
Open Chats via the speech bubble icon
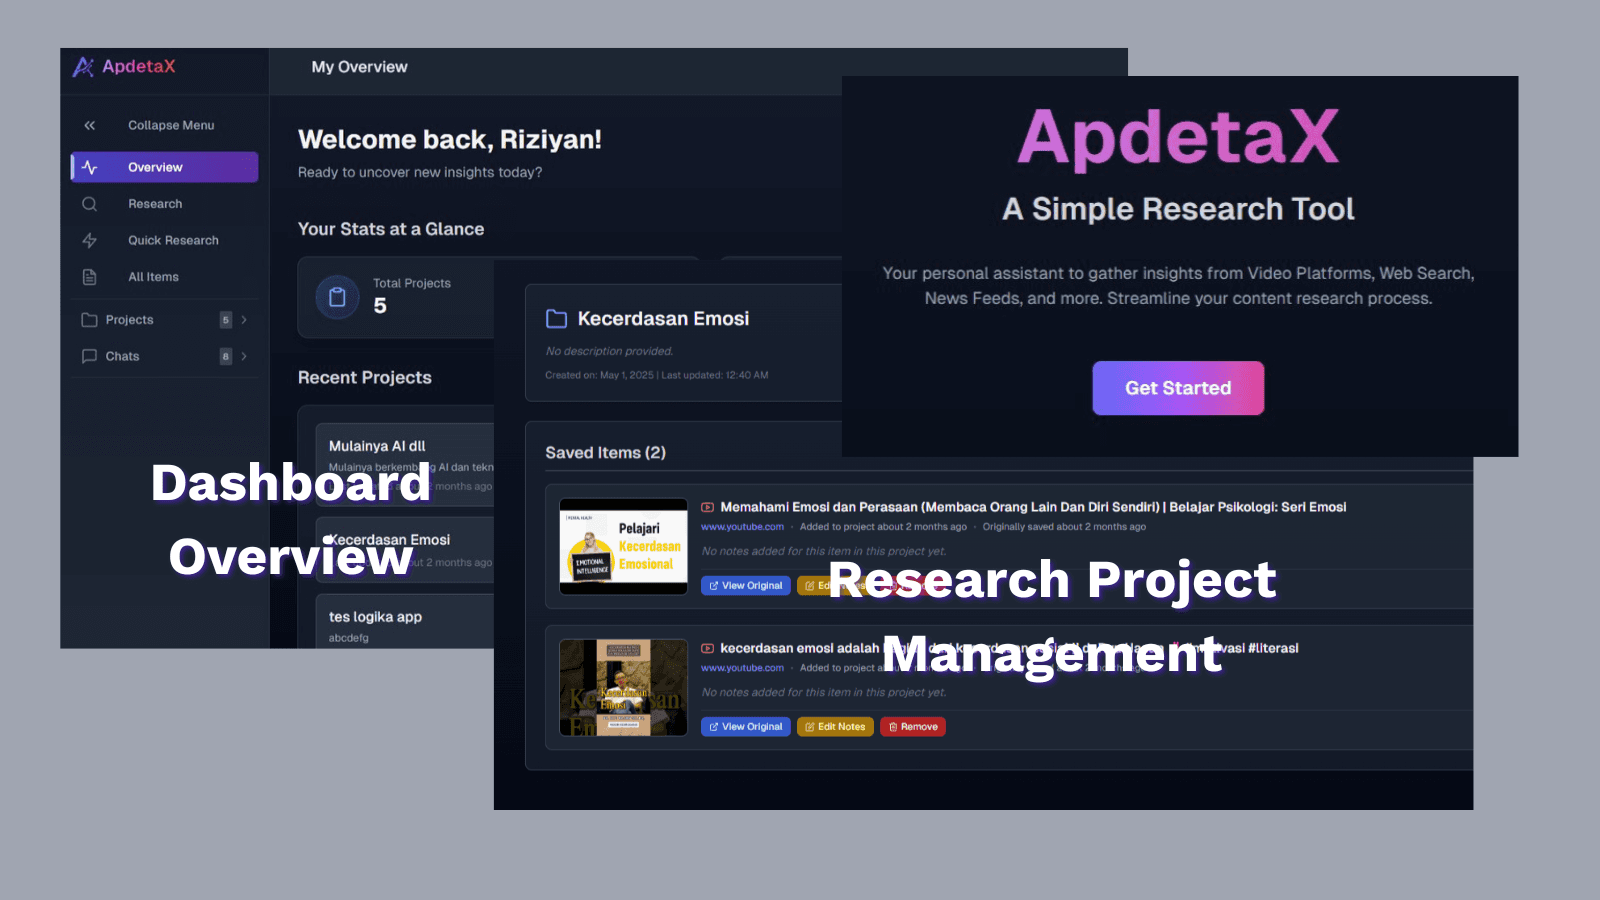pos(89,355)
